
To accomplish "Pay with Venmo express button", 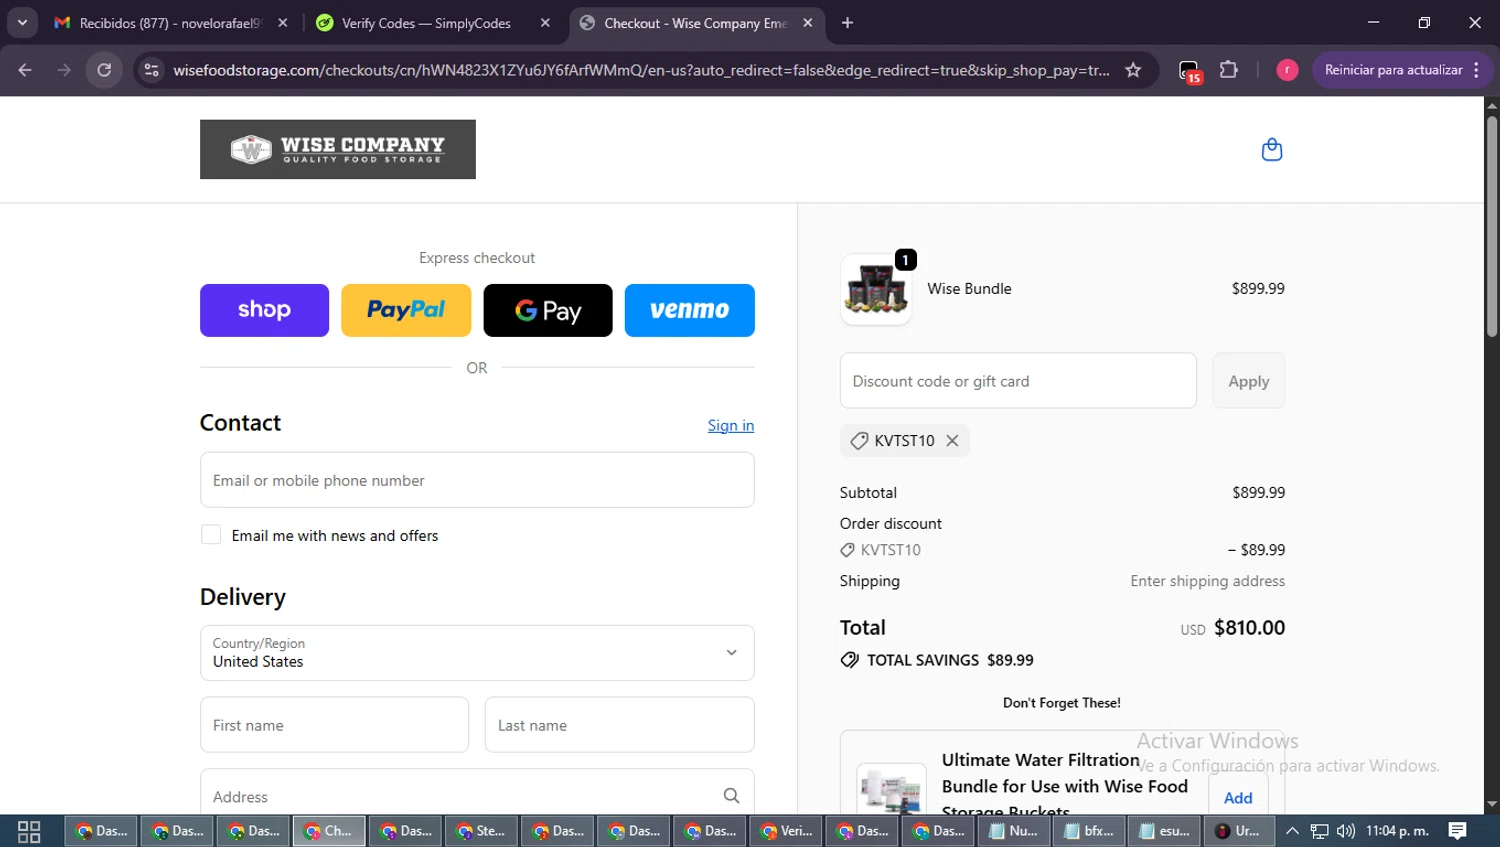I will pos(690,310).
